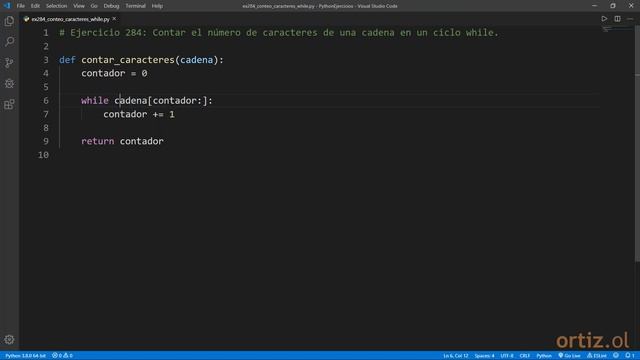Image resolution: width=640 pixels, height=360 pixels.
Task: Open the Search view in activity bar
Action: 9,41
